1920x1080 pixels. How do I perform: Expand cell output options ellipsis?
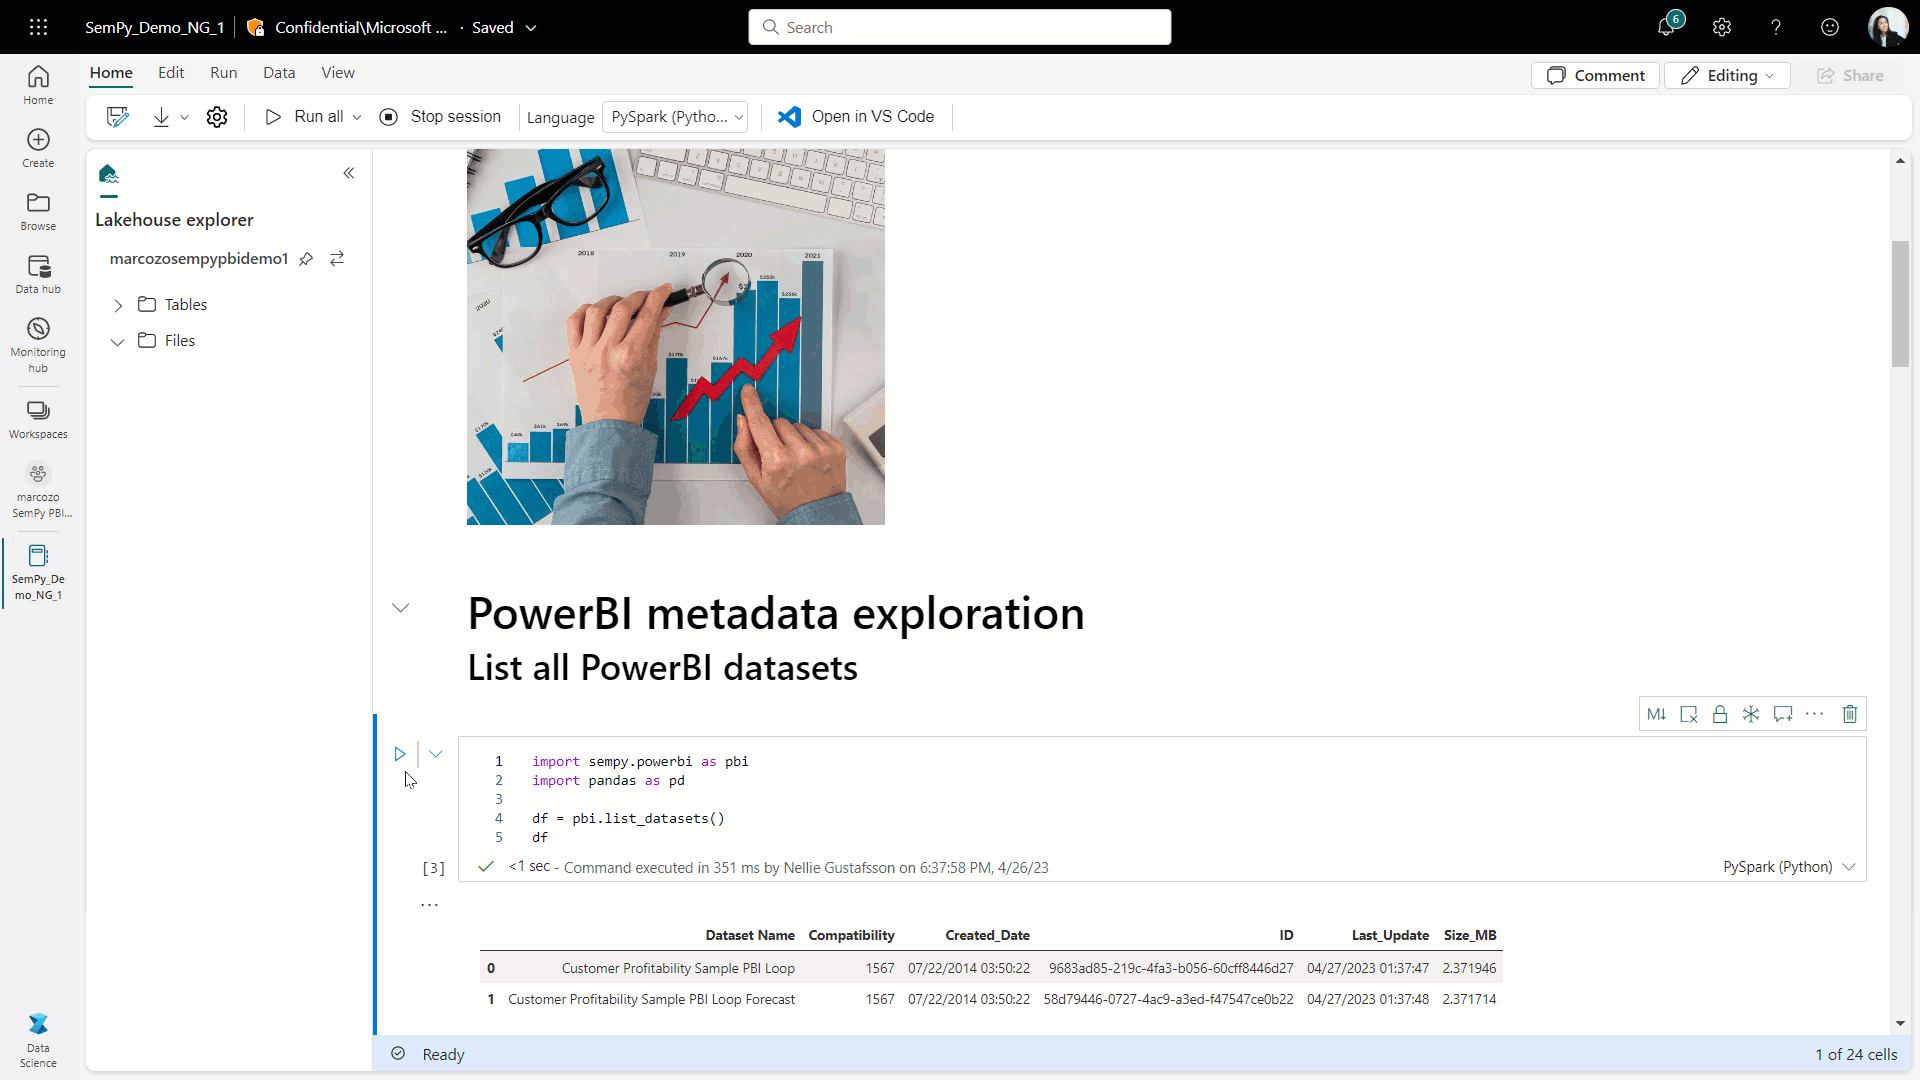tap(430, 904)
